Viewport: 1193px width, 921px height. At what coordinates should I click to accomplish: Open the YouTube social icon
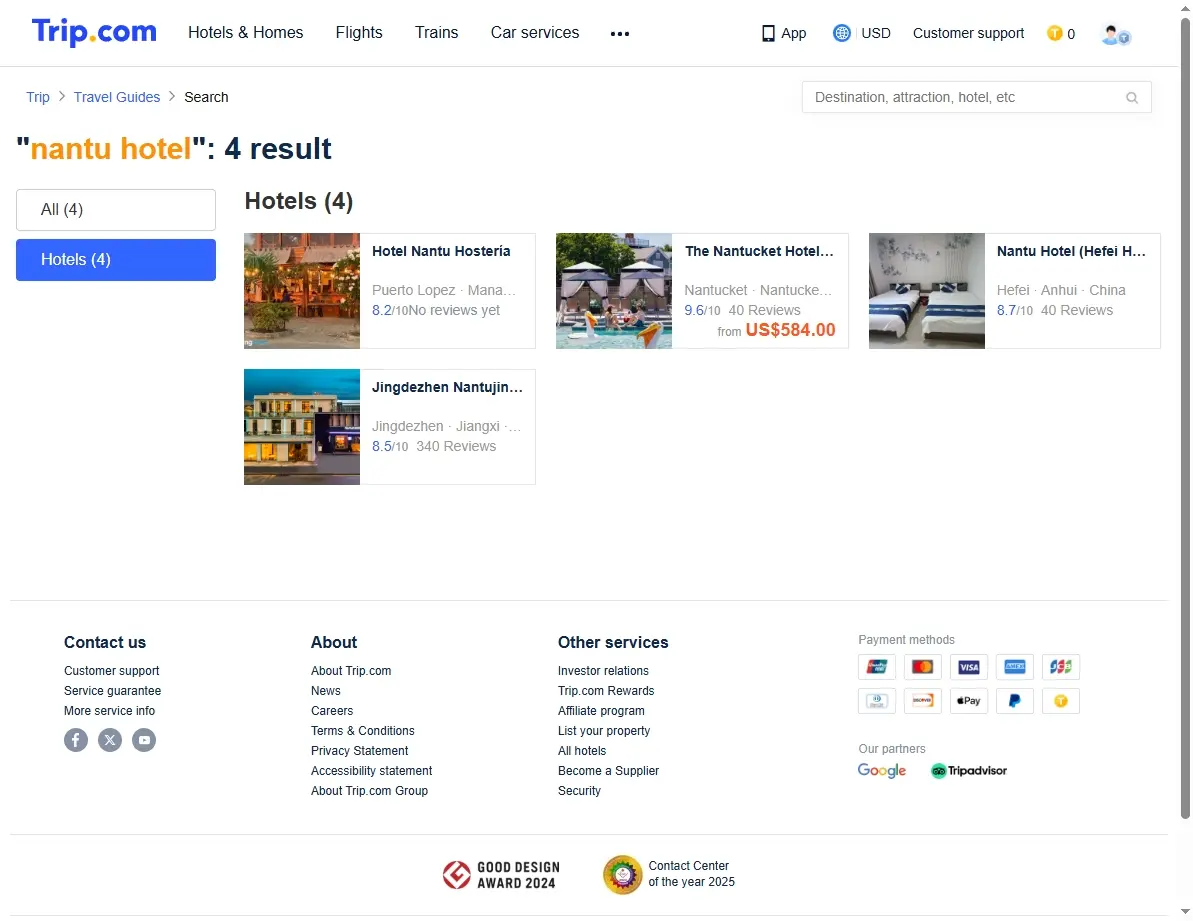(x=145, y=740)
